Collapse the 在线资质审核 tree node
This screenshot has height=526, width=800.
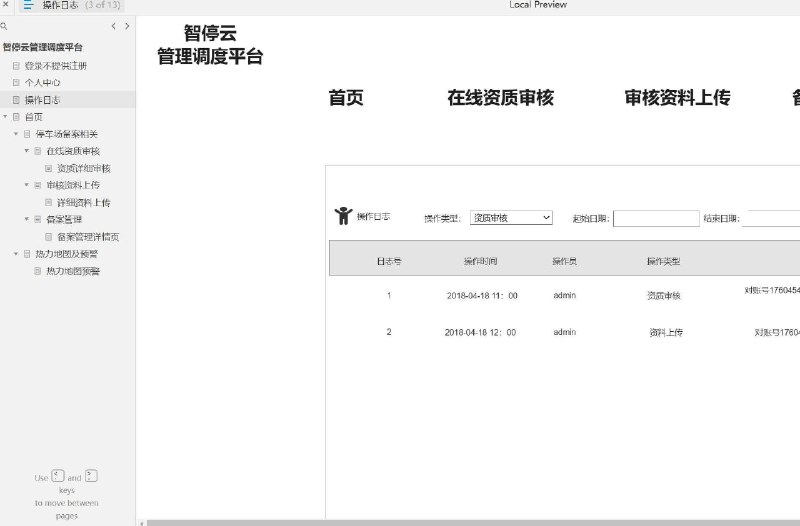[x=27, y=151]
